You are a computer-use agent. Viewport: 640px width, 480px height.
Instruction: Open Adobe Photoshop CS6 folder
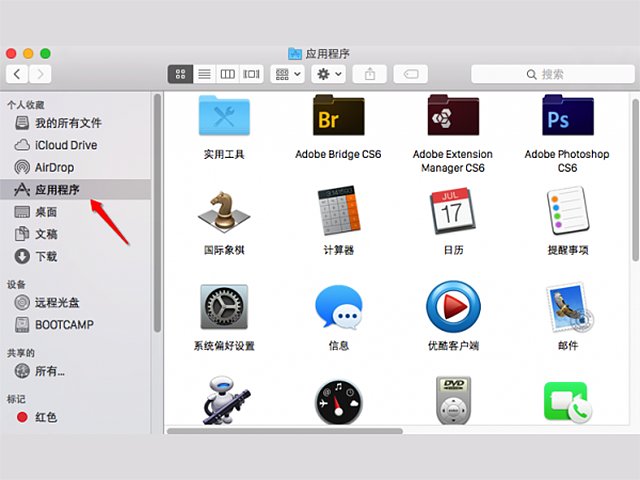tap(568, 116)
